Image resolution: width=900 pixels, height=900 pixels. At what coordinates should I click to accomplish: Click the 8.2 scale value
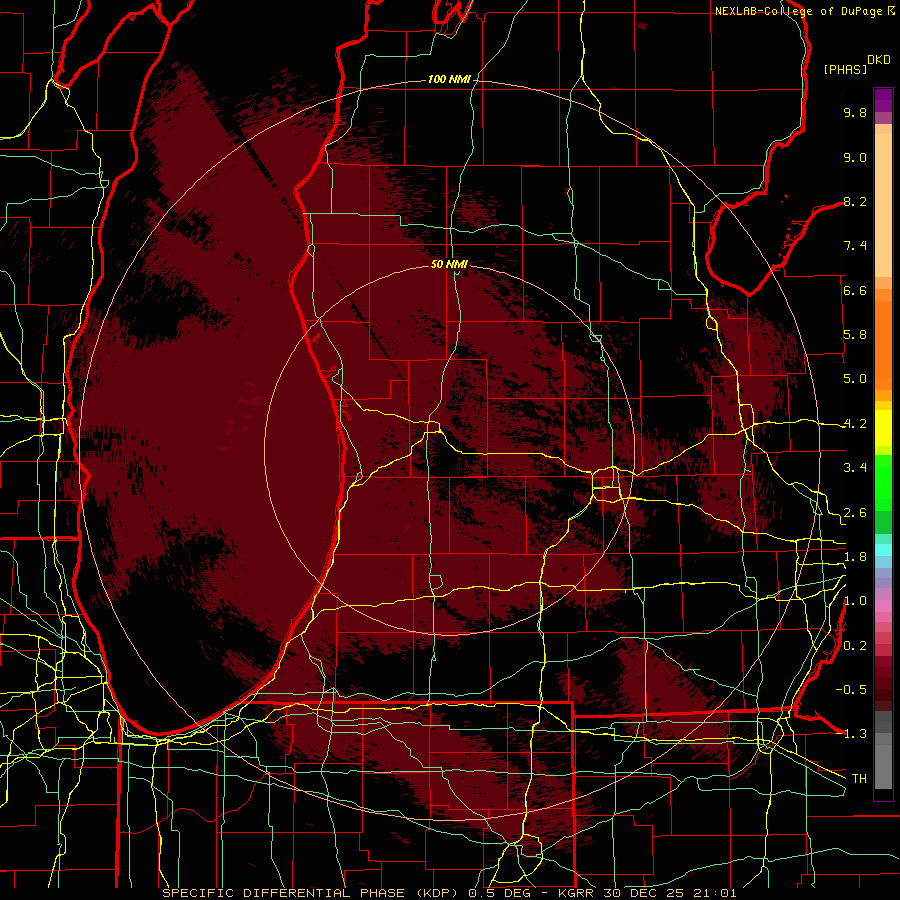tap(855, 202)
